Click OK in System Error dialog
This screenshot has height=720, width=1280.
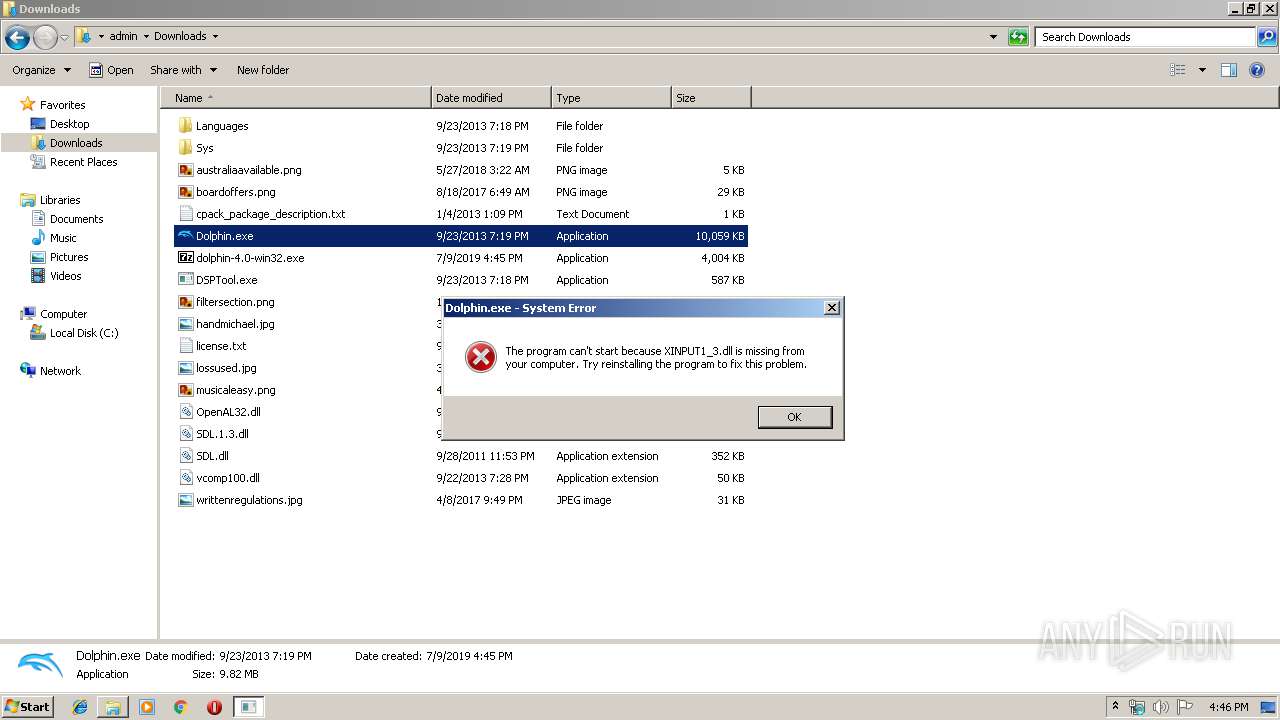coord(795,417)
